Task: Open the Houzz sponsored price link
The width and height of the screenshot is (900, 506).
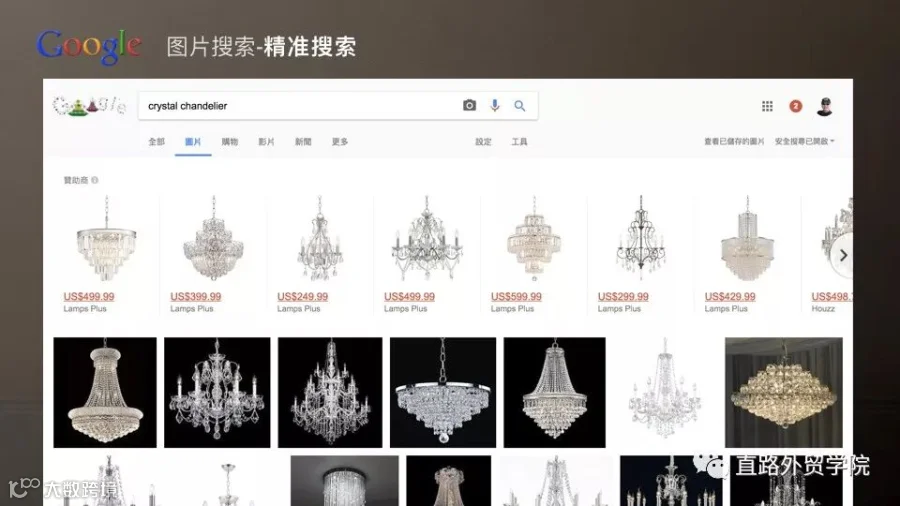Action: coord(832,297)
